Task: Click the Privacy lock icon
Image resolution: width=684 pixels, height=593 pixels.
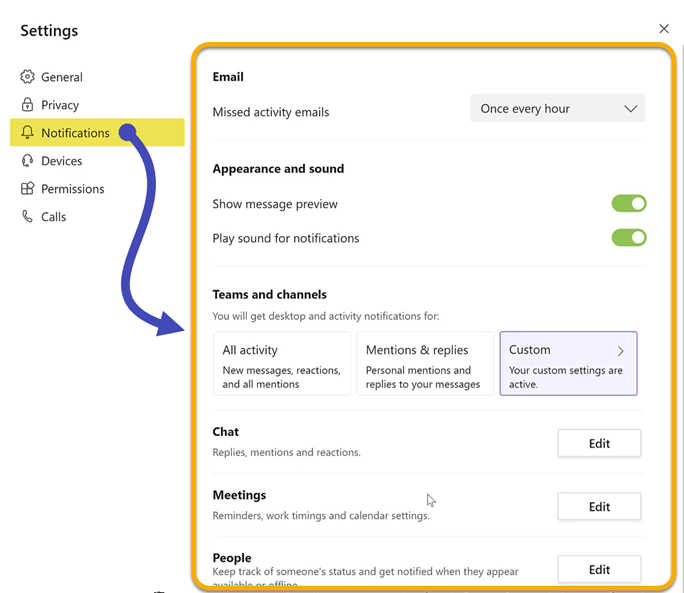Action: point(27,105)
